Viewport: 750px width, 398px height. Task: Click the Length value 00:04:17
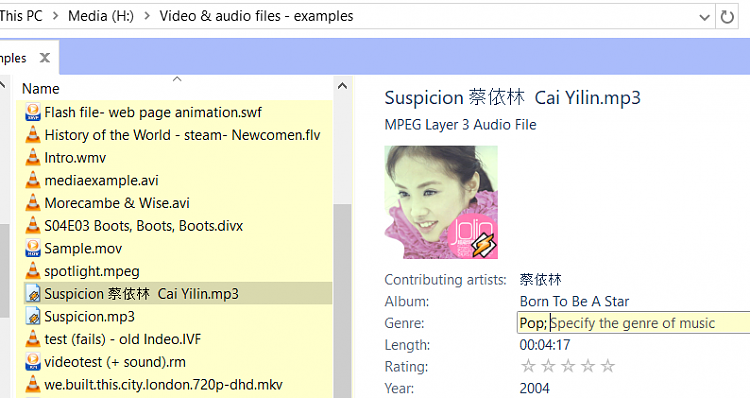point(545,345)
